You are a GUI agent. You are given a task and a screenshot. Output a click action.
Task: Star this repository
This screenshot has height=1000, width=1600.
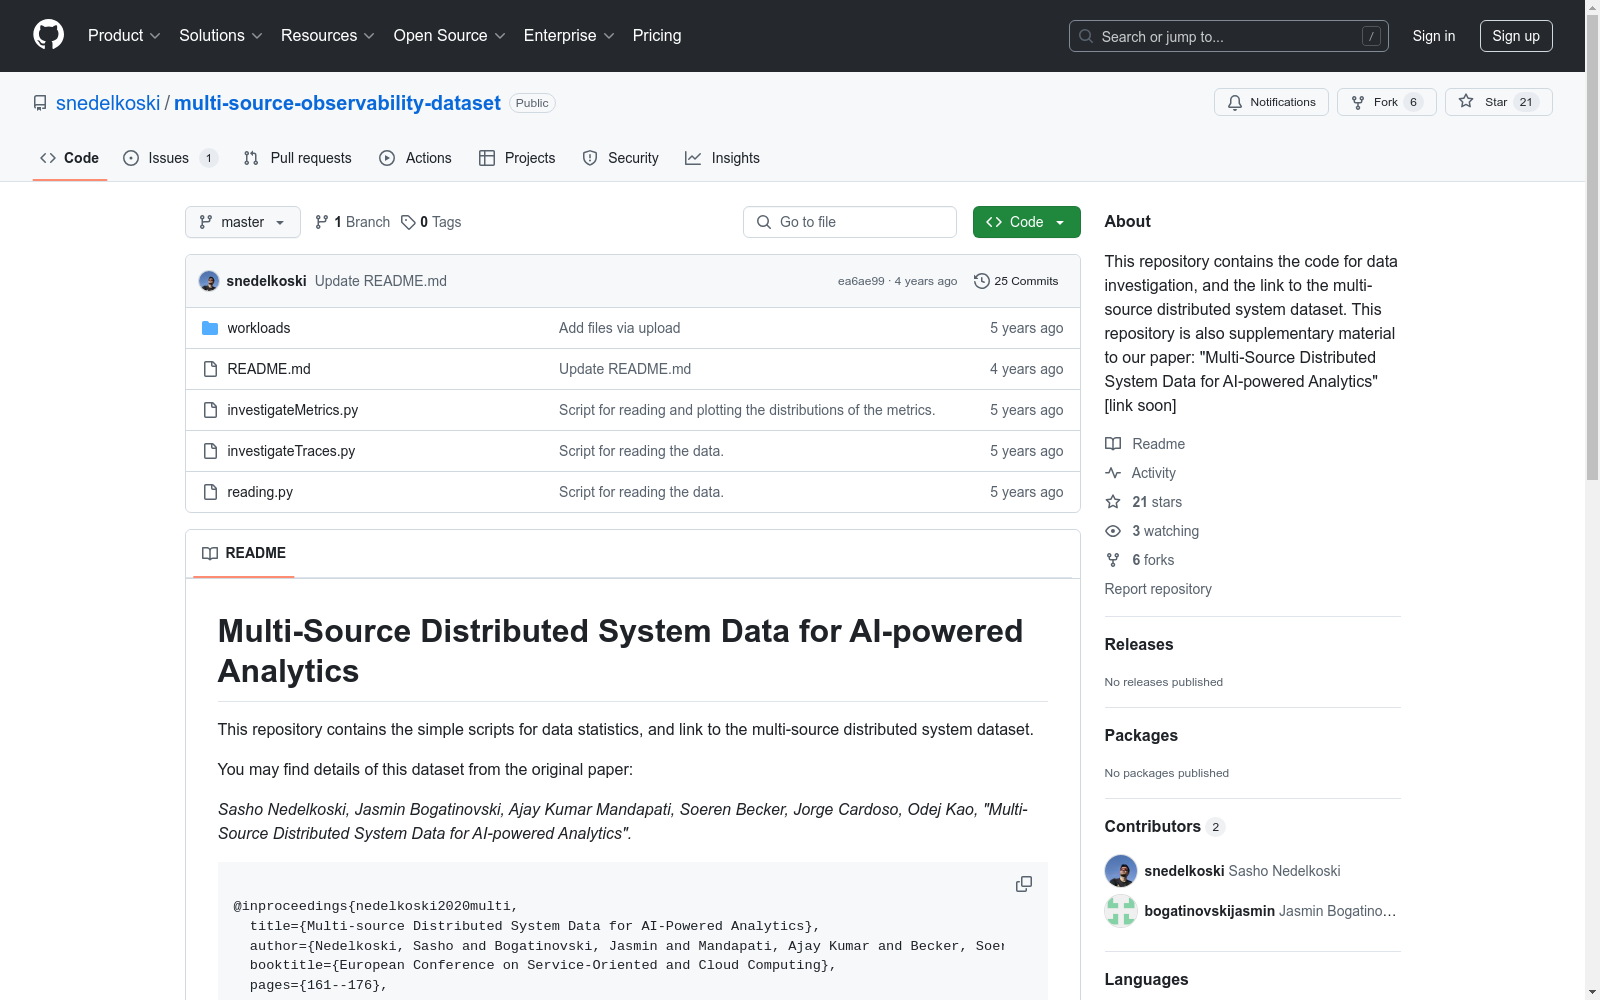1497,102
